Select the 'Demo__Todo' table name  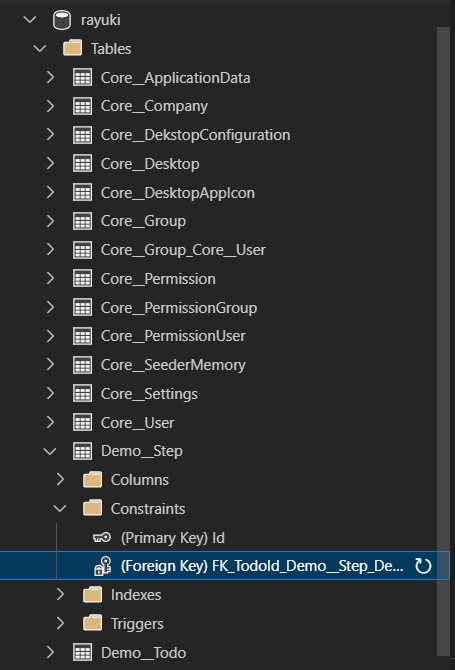coord(144,653)
